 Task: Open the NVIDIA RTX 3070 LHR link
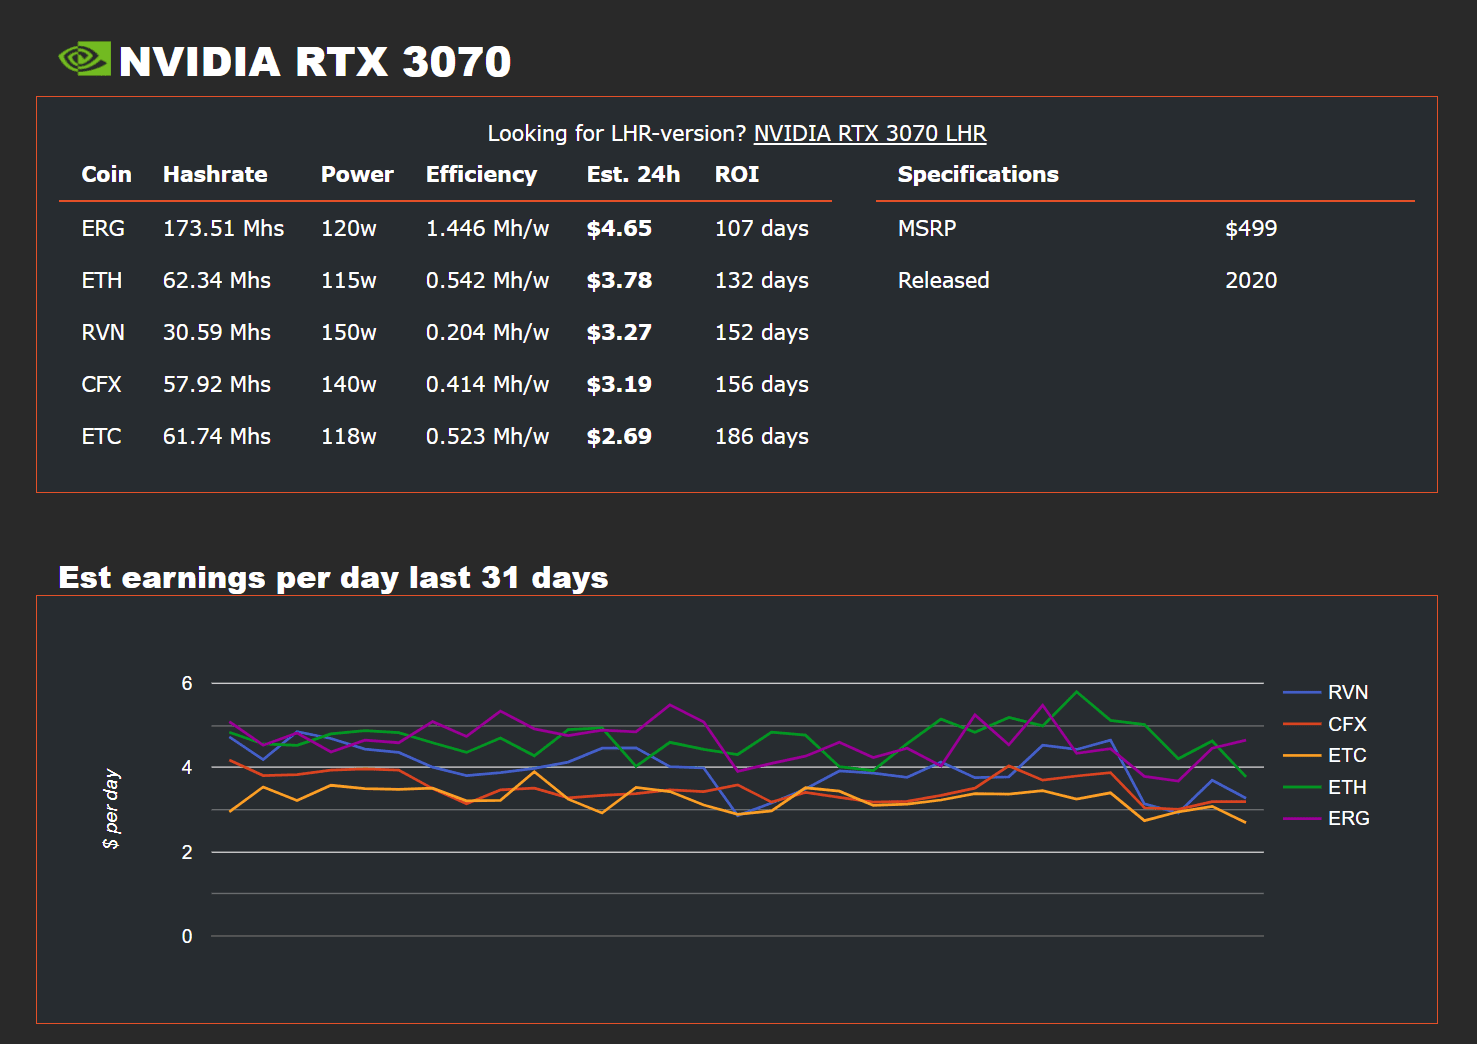870,133
